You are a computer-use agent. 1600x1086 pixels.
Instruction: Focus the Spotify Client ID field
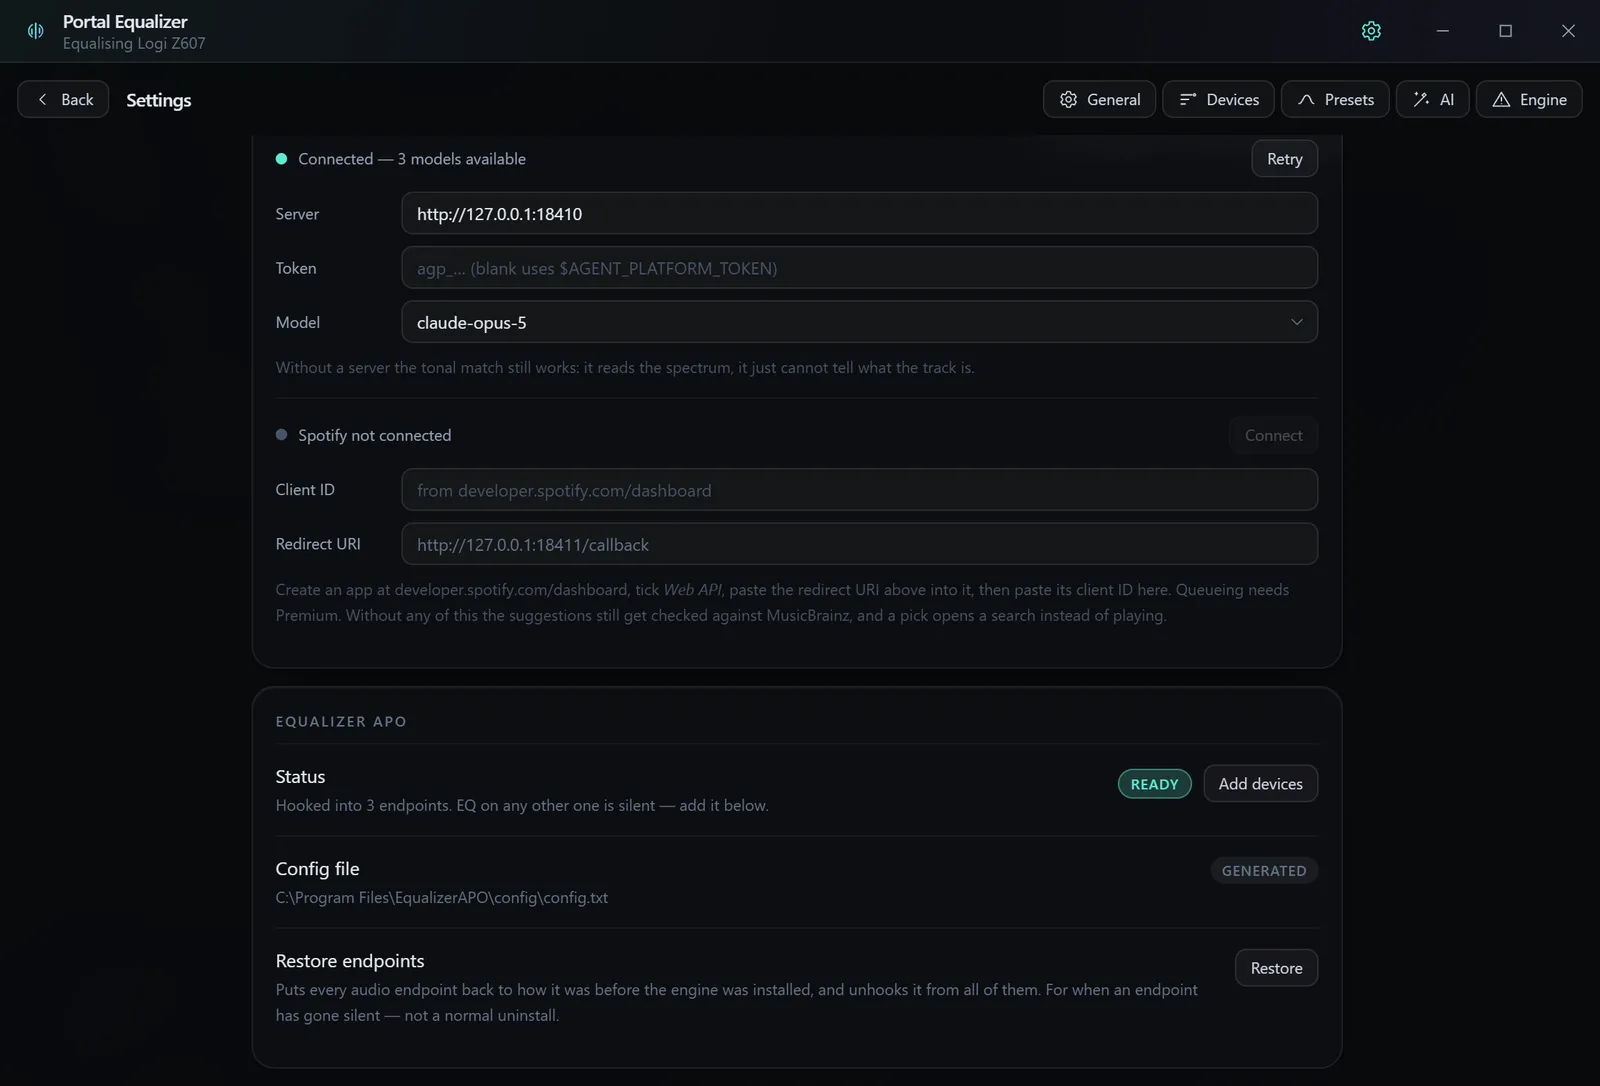859,490
